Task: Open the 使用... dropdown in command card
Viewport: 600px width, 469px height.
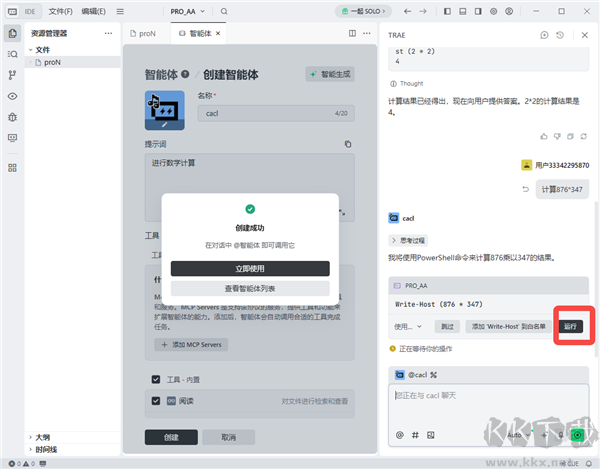Action: click(x=408, y=326)
